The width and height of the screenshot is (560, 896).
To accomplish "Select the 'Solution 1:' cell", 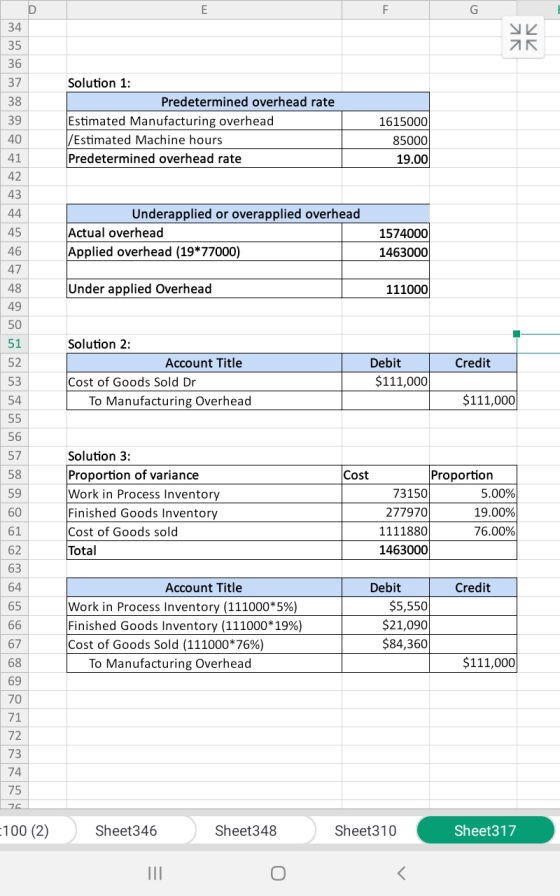I will pos(204,83).
